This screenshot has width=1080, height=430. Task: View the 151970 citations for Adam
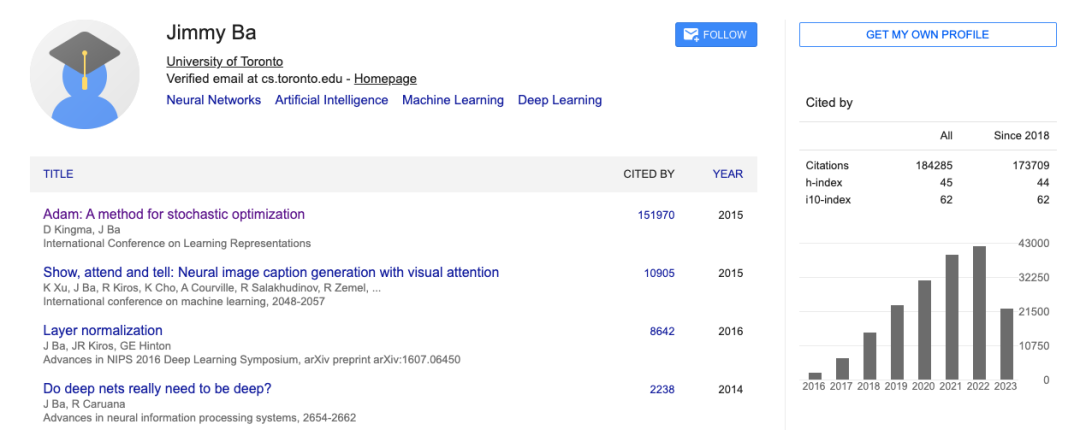(x=656, y=215)
